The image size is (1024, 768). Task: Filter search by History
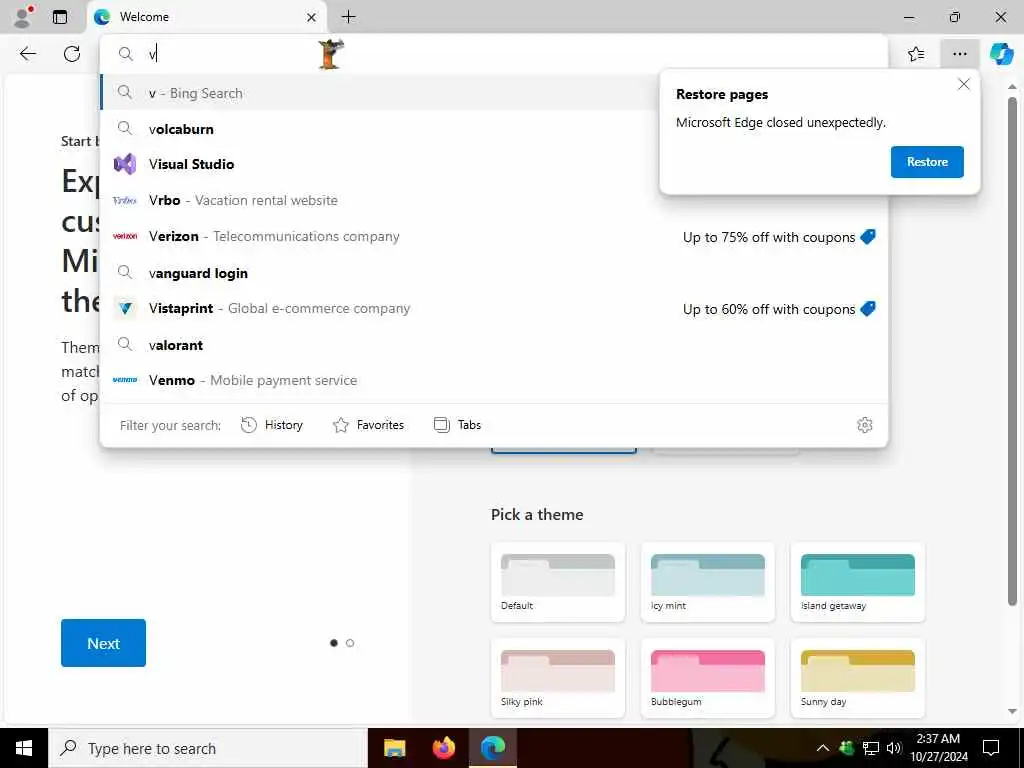click(x=272, y=425)
